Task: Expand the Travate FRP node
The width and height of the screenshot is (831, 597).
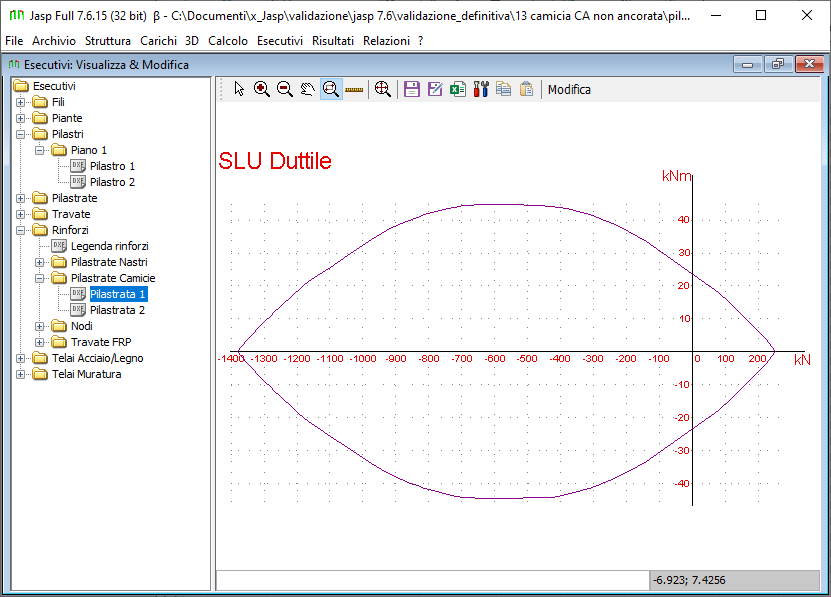Action: pyautogui.click(x=39, y=342)
